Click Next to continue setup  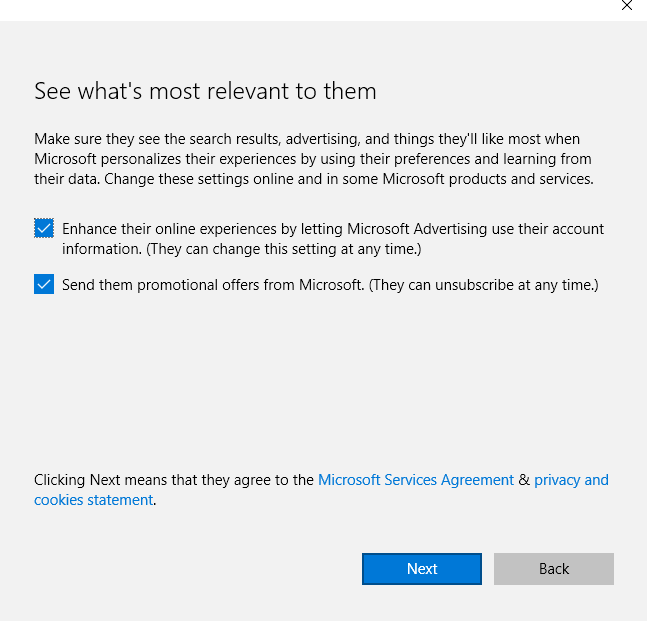(x=421, y=569)
